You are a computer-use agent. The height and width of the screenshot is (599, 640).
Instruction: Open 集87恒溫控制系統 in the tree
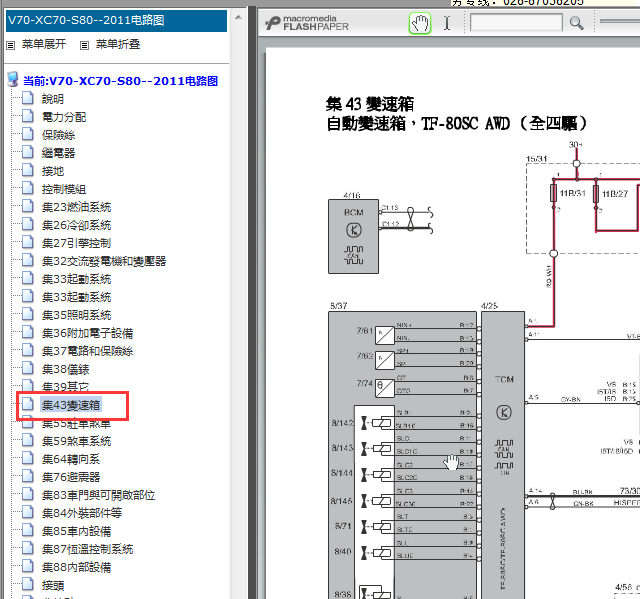tap(87, 549)
